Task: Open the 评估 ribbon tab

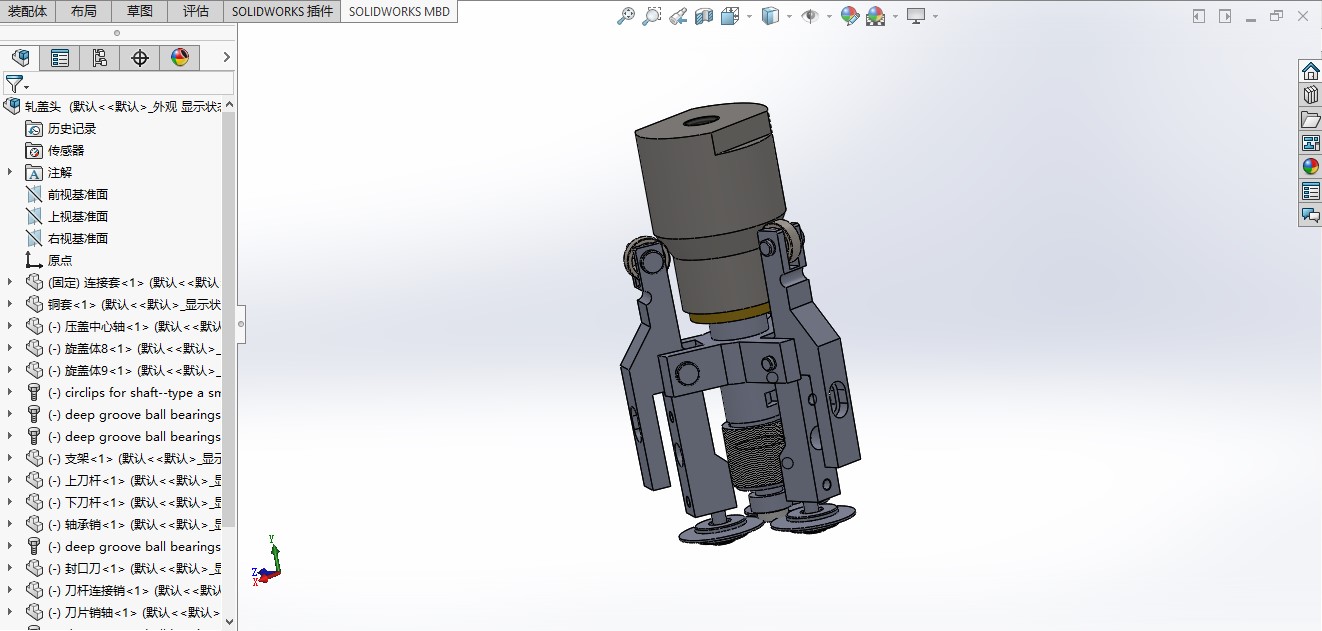Action: click(196, 11)
